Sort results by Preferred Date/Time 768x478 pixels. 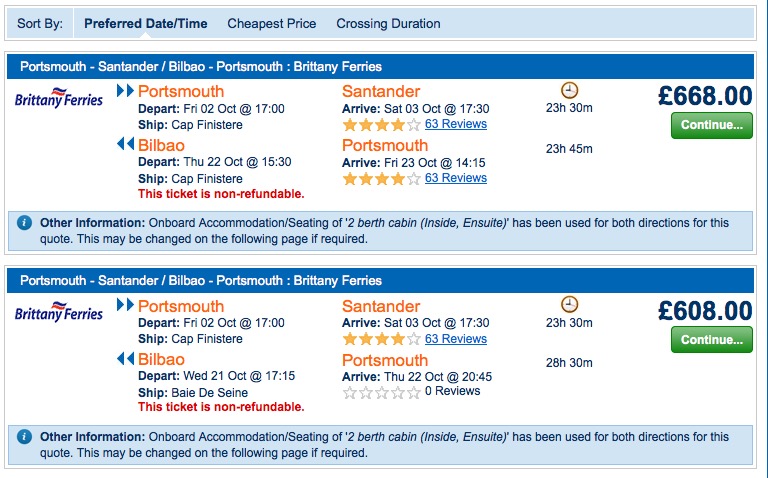(145, 24)
